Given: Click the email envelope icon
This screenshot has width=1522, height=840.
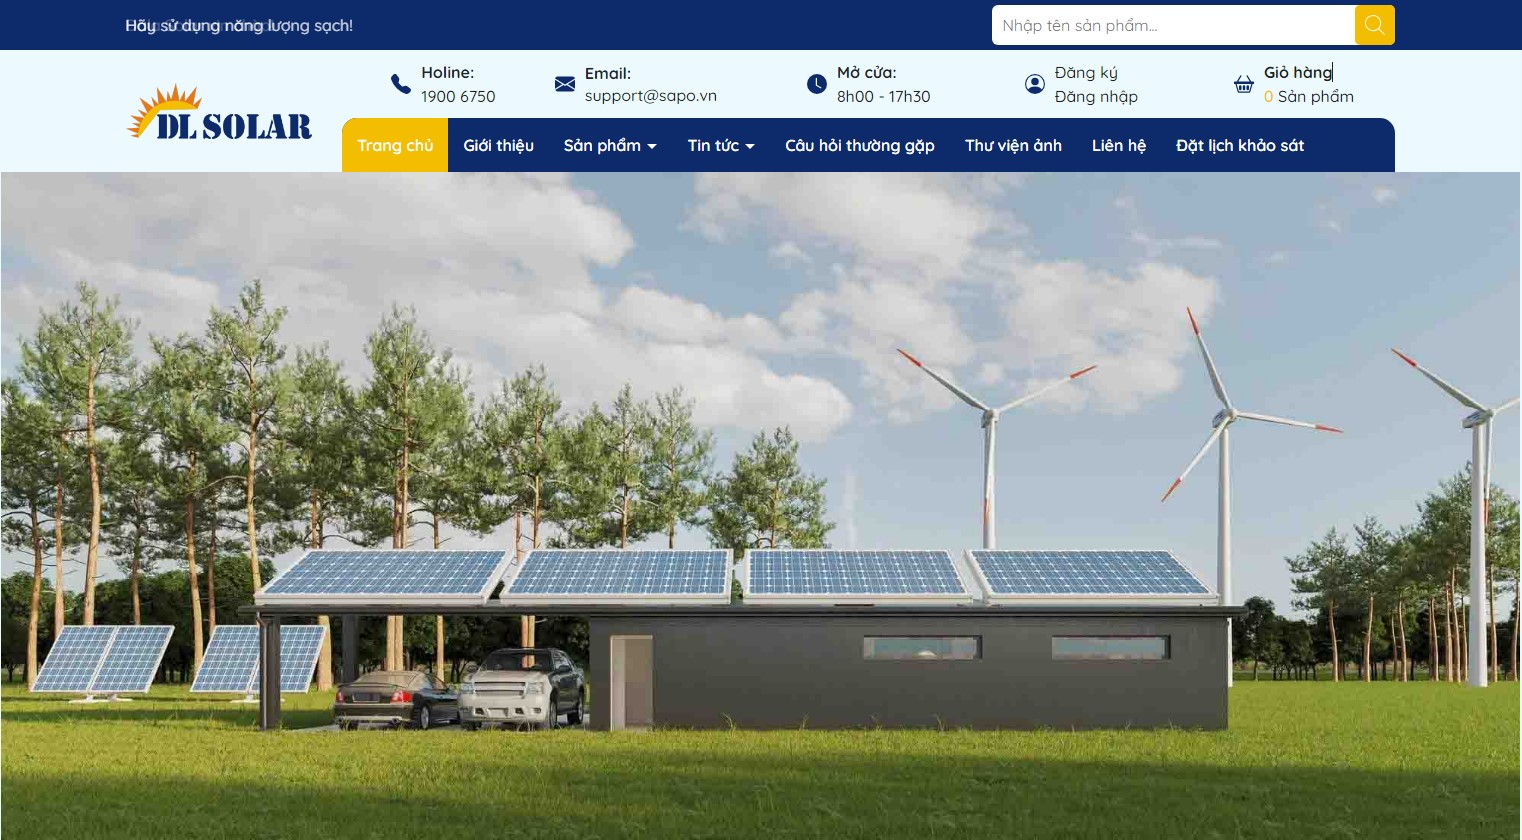Looking at the screenshot, I should (565, 84).
